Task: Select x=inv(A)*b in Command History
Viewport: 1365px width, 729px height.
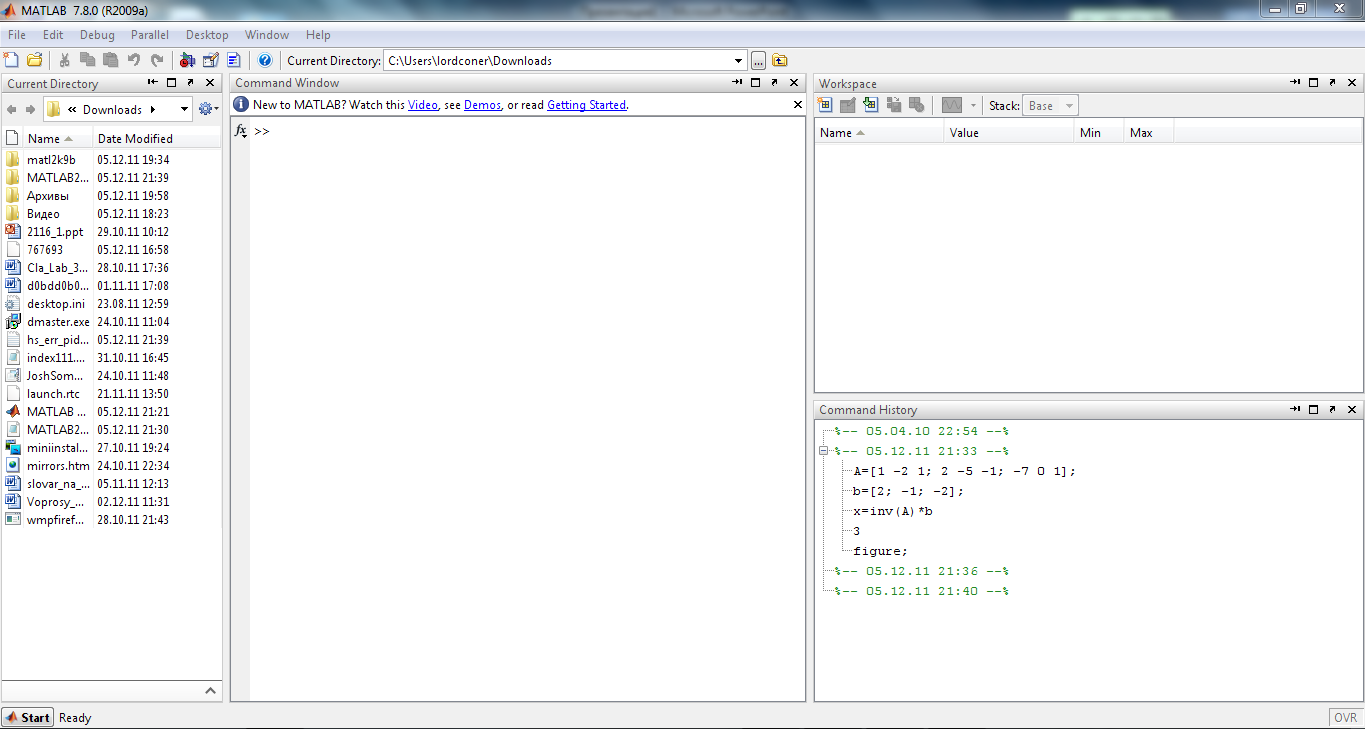Action: click(893, 511)
